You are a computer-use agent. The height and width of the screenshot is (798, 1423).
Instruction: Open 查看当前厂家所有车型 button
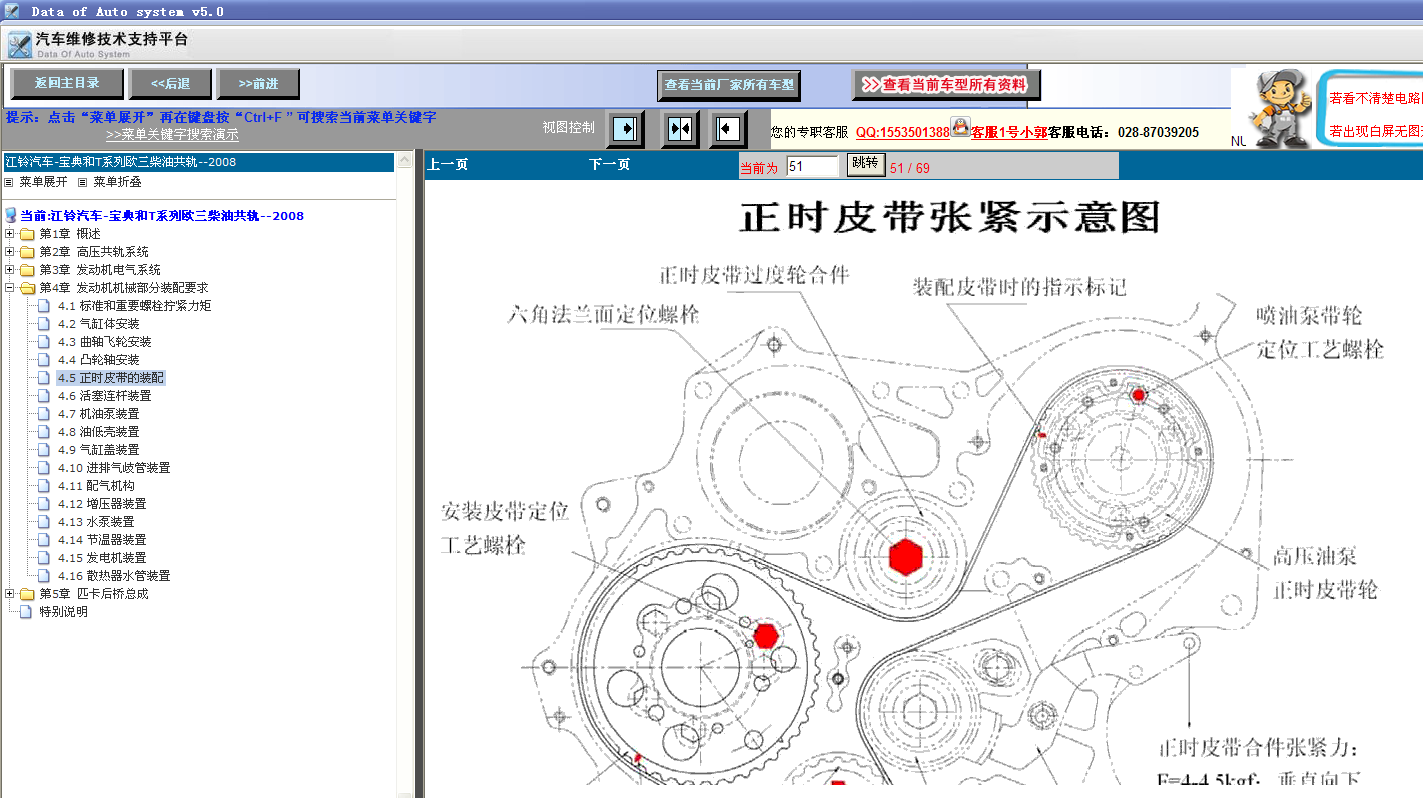pyautogui.click(x=729, y=85)
